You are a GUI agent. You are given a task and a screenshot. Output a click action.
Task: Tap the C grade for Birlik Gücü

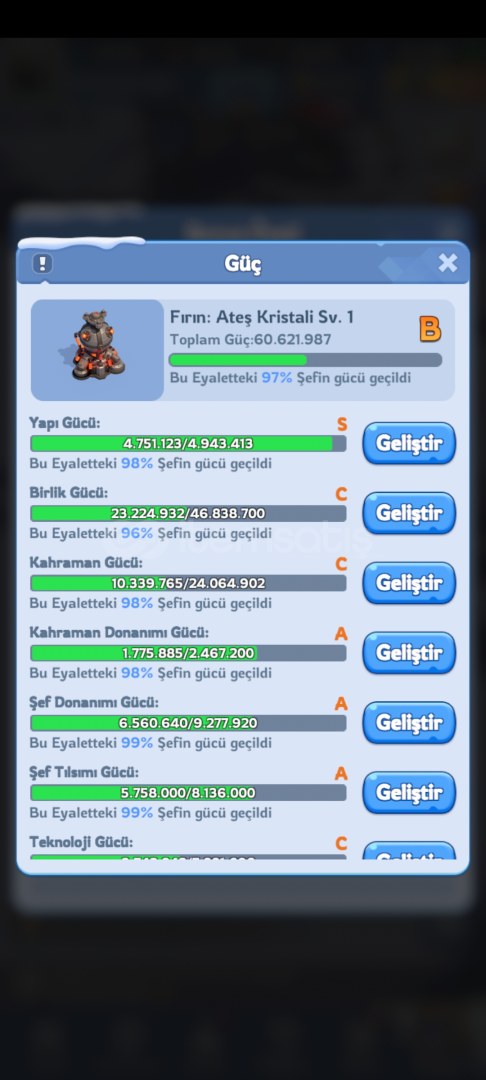[x=341, y=495]
